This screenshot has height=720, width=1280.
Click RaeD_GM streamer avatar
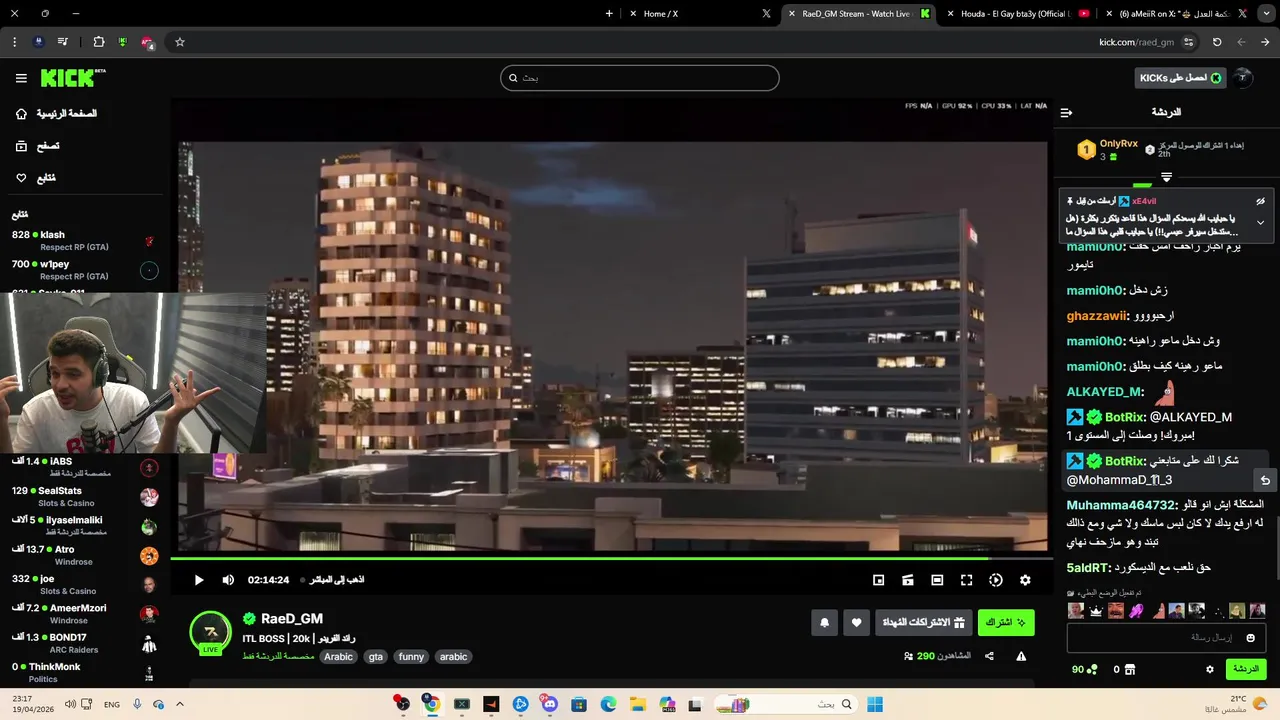point(211,633)
